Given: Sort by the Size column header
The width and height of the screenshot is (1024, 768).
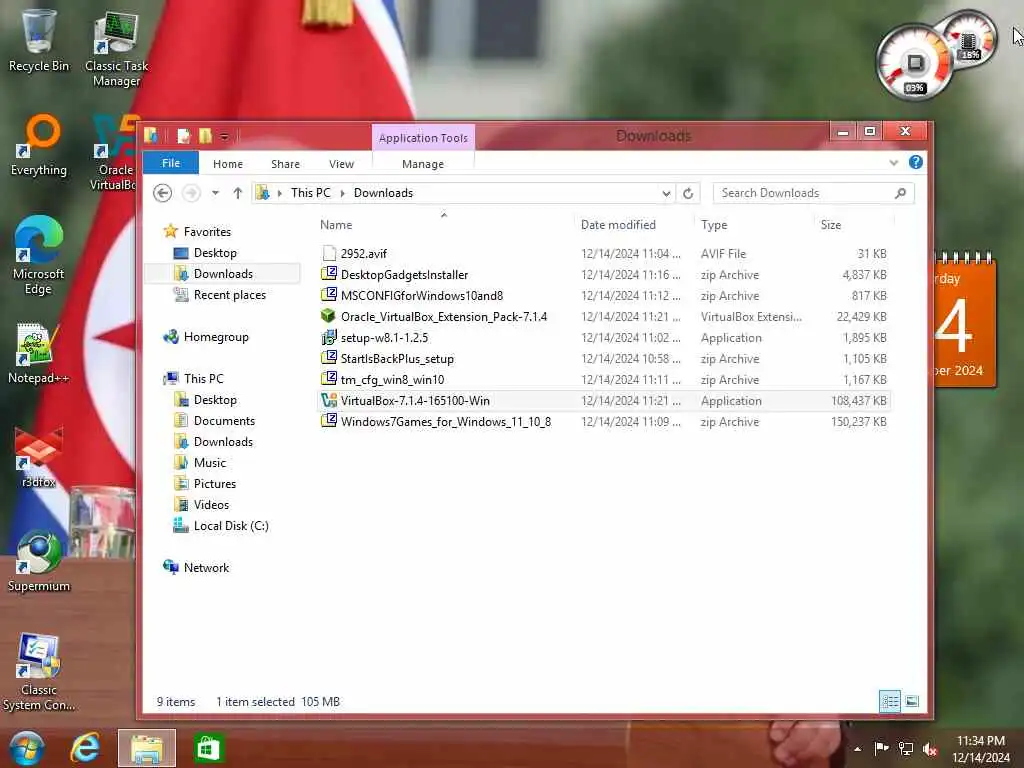Looking at the screenshot, I should (831, 225).
